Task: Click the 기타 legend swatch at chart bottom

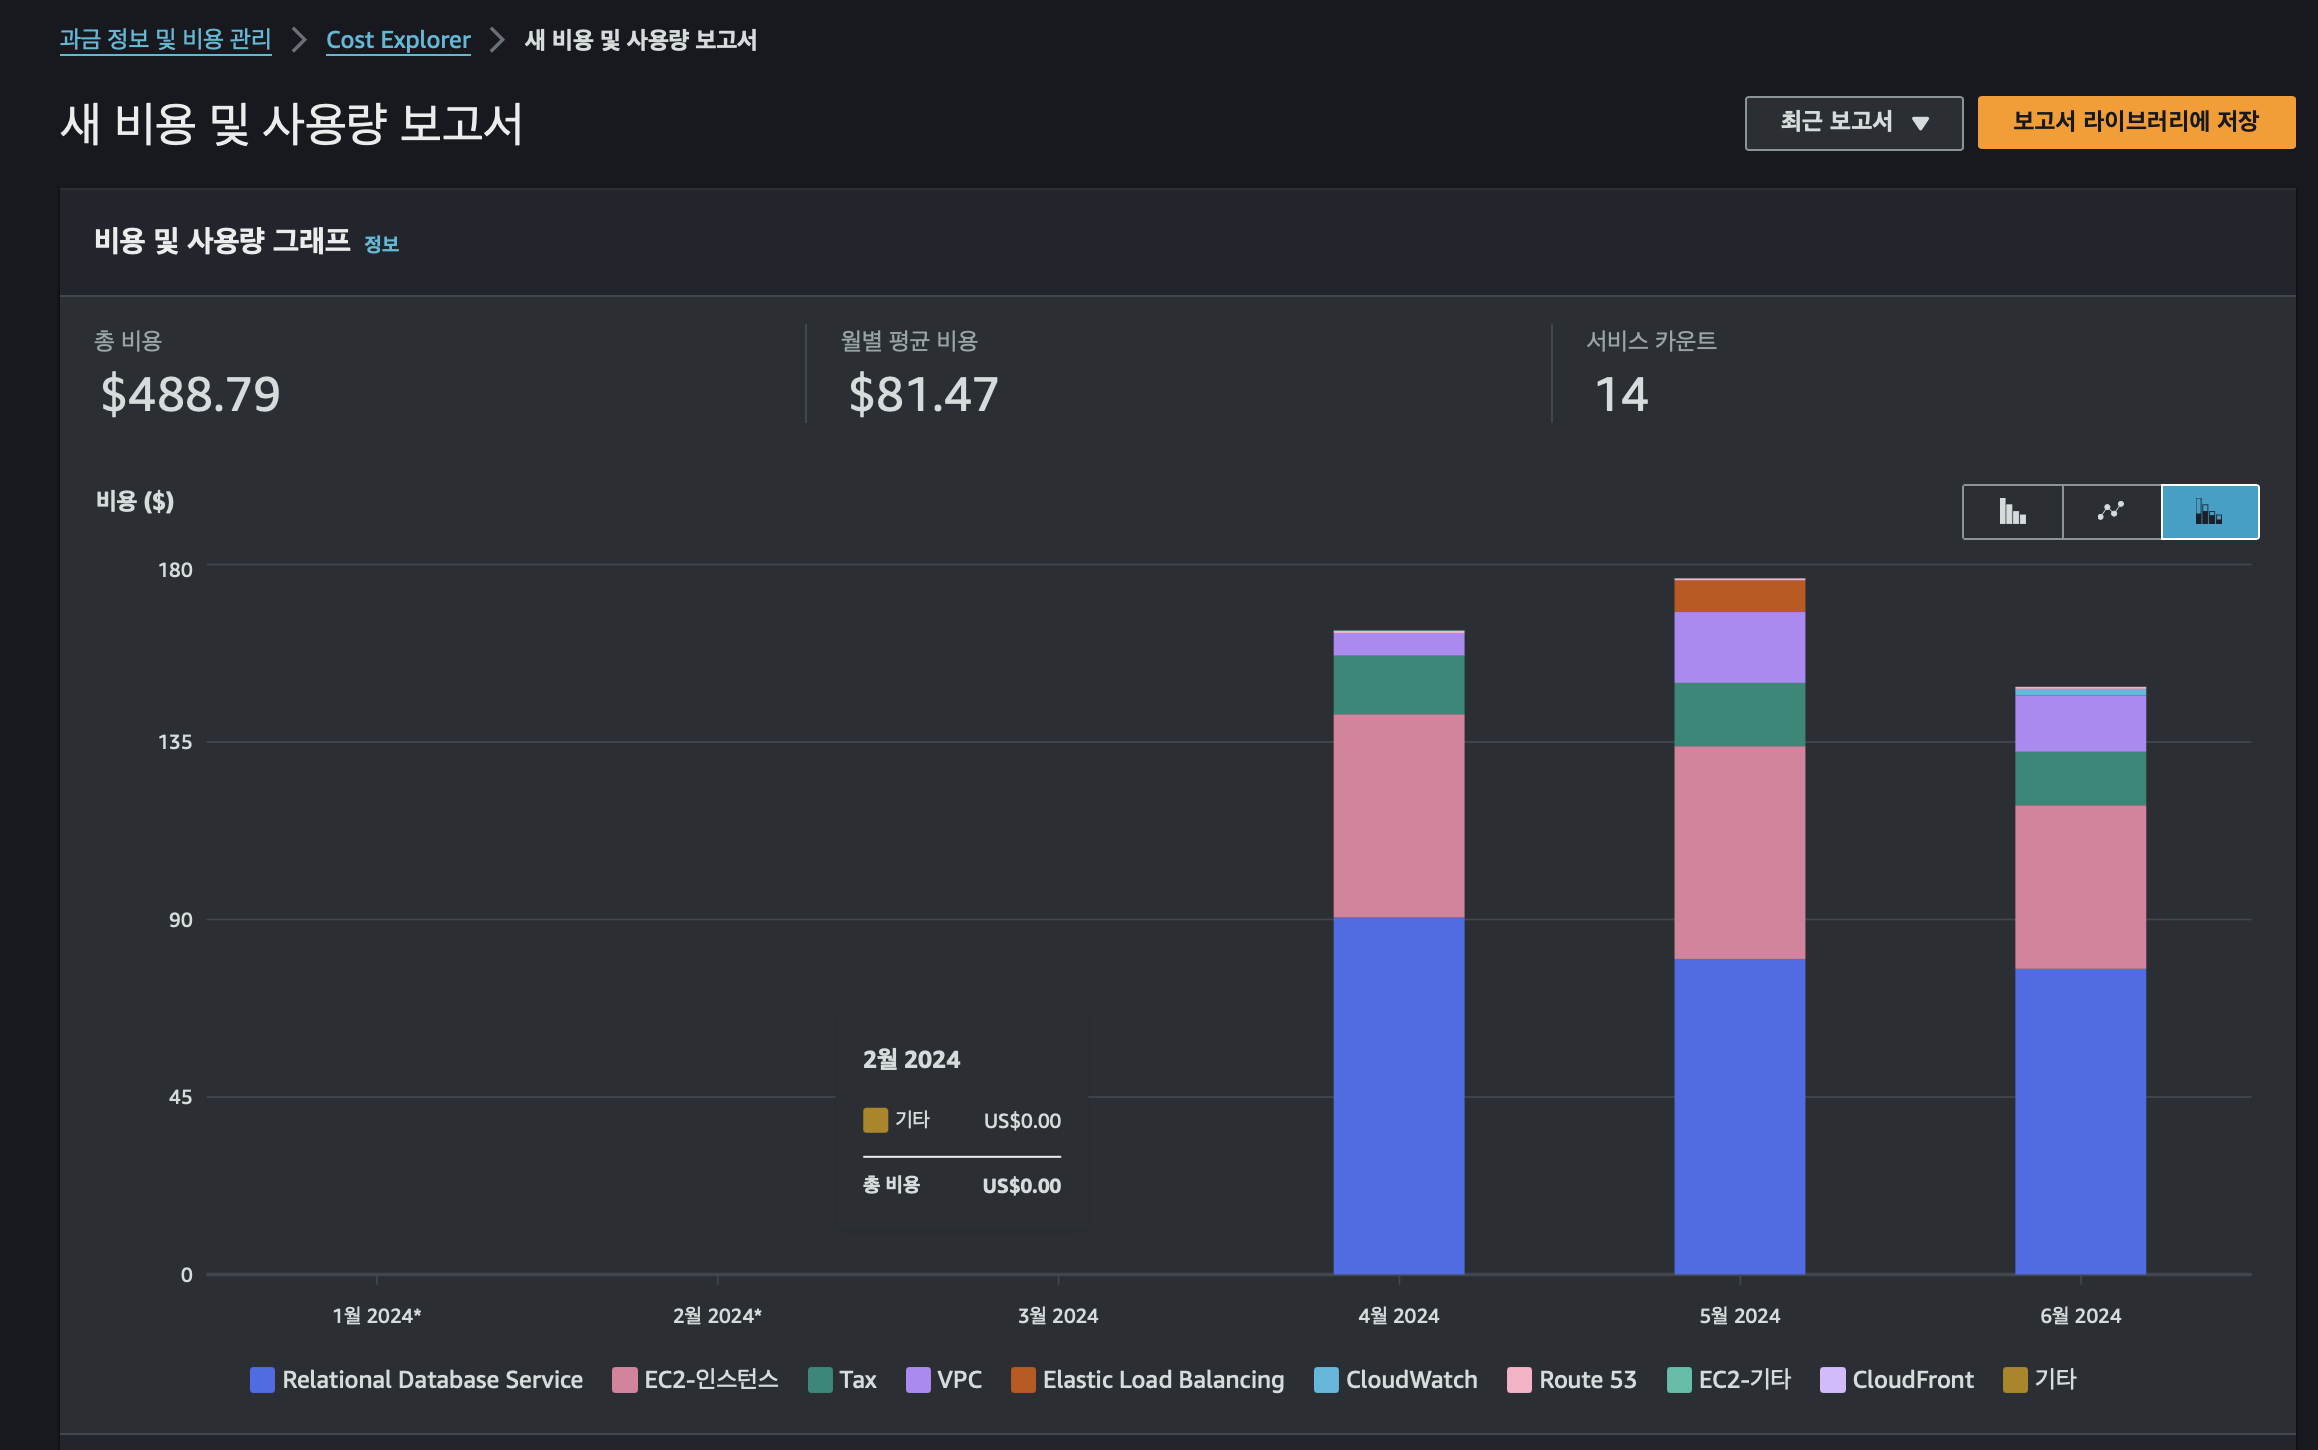Action: click(x=2015, y=1380)
